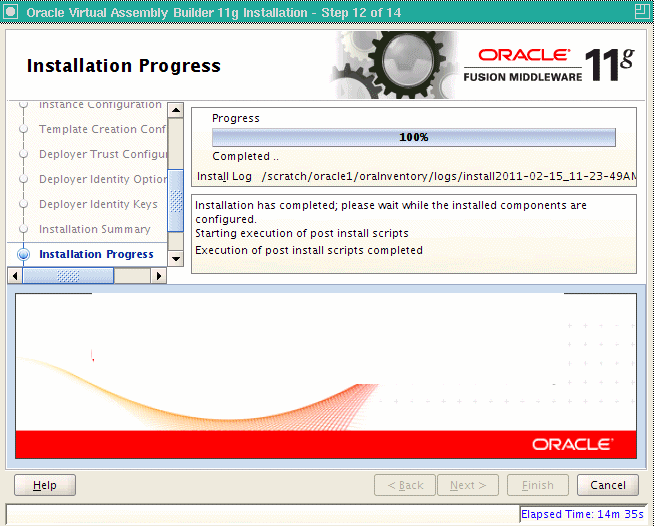Select Installation Progress step

pos(96,254)
